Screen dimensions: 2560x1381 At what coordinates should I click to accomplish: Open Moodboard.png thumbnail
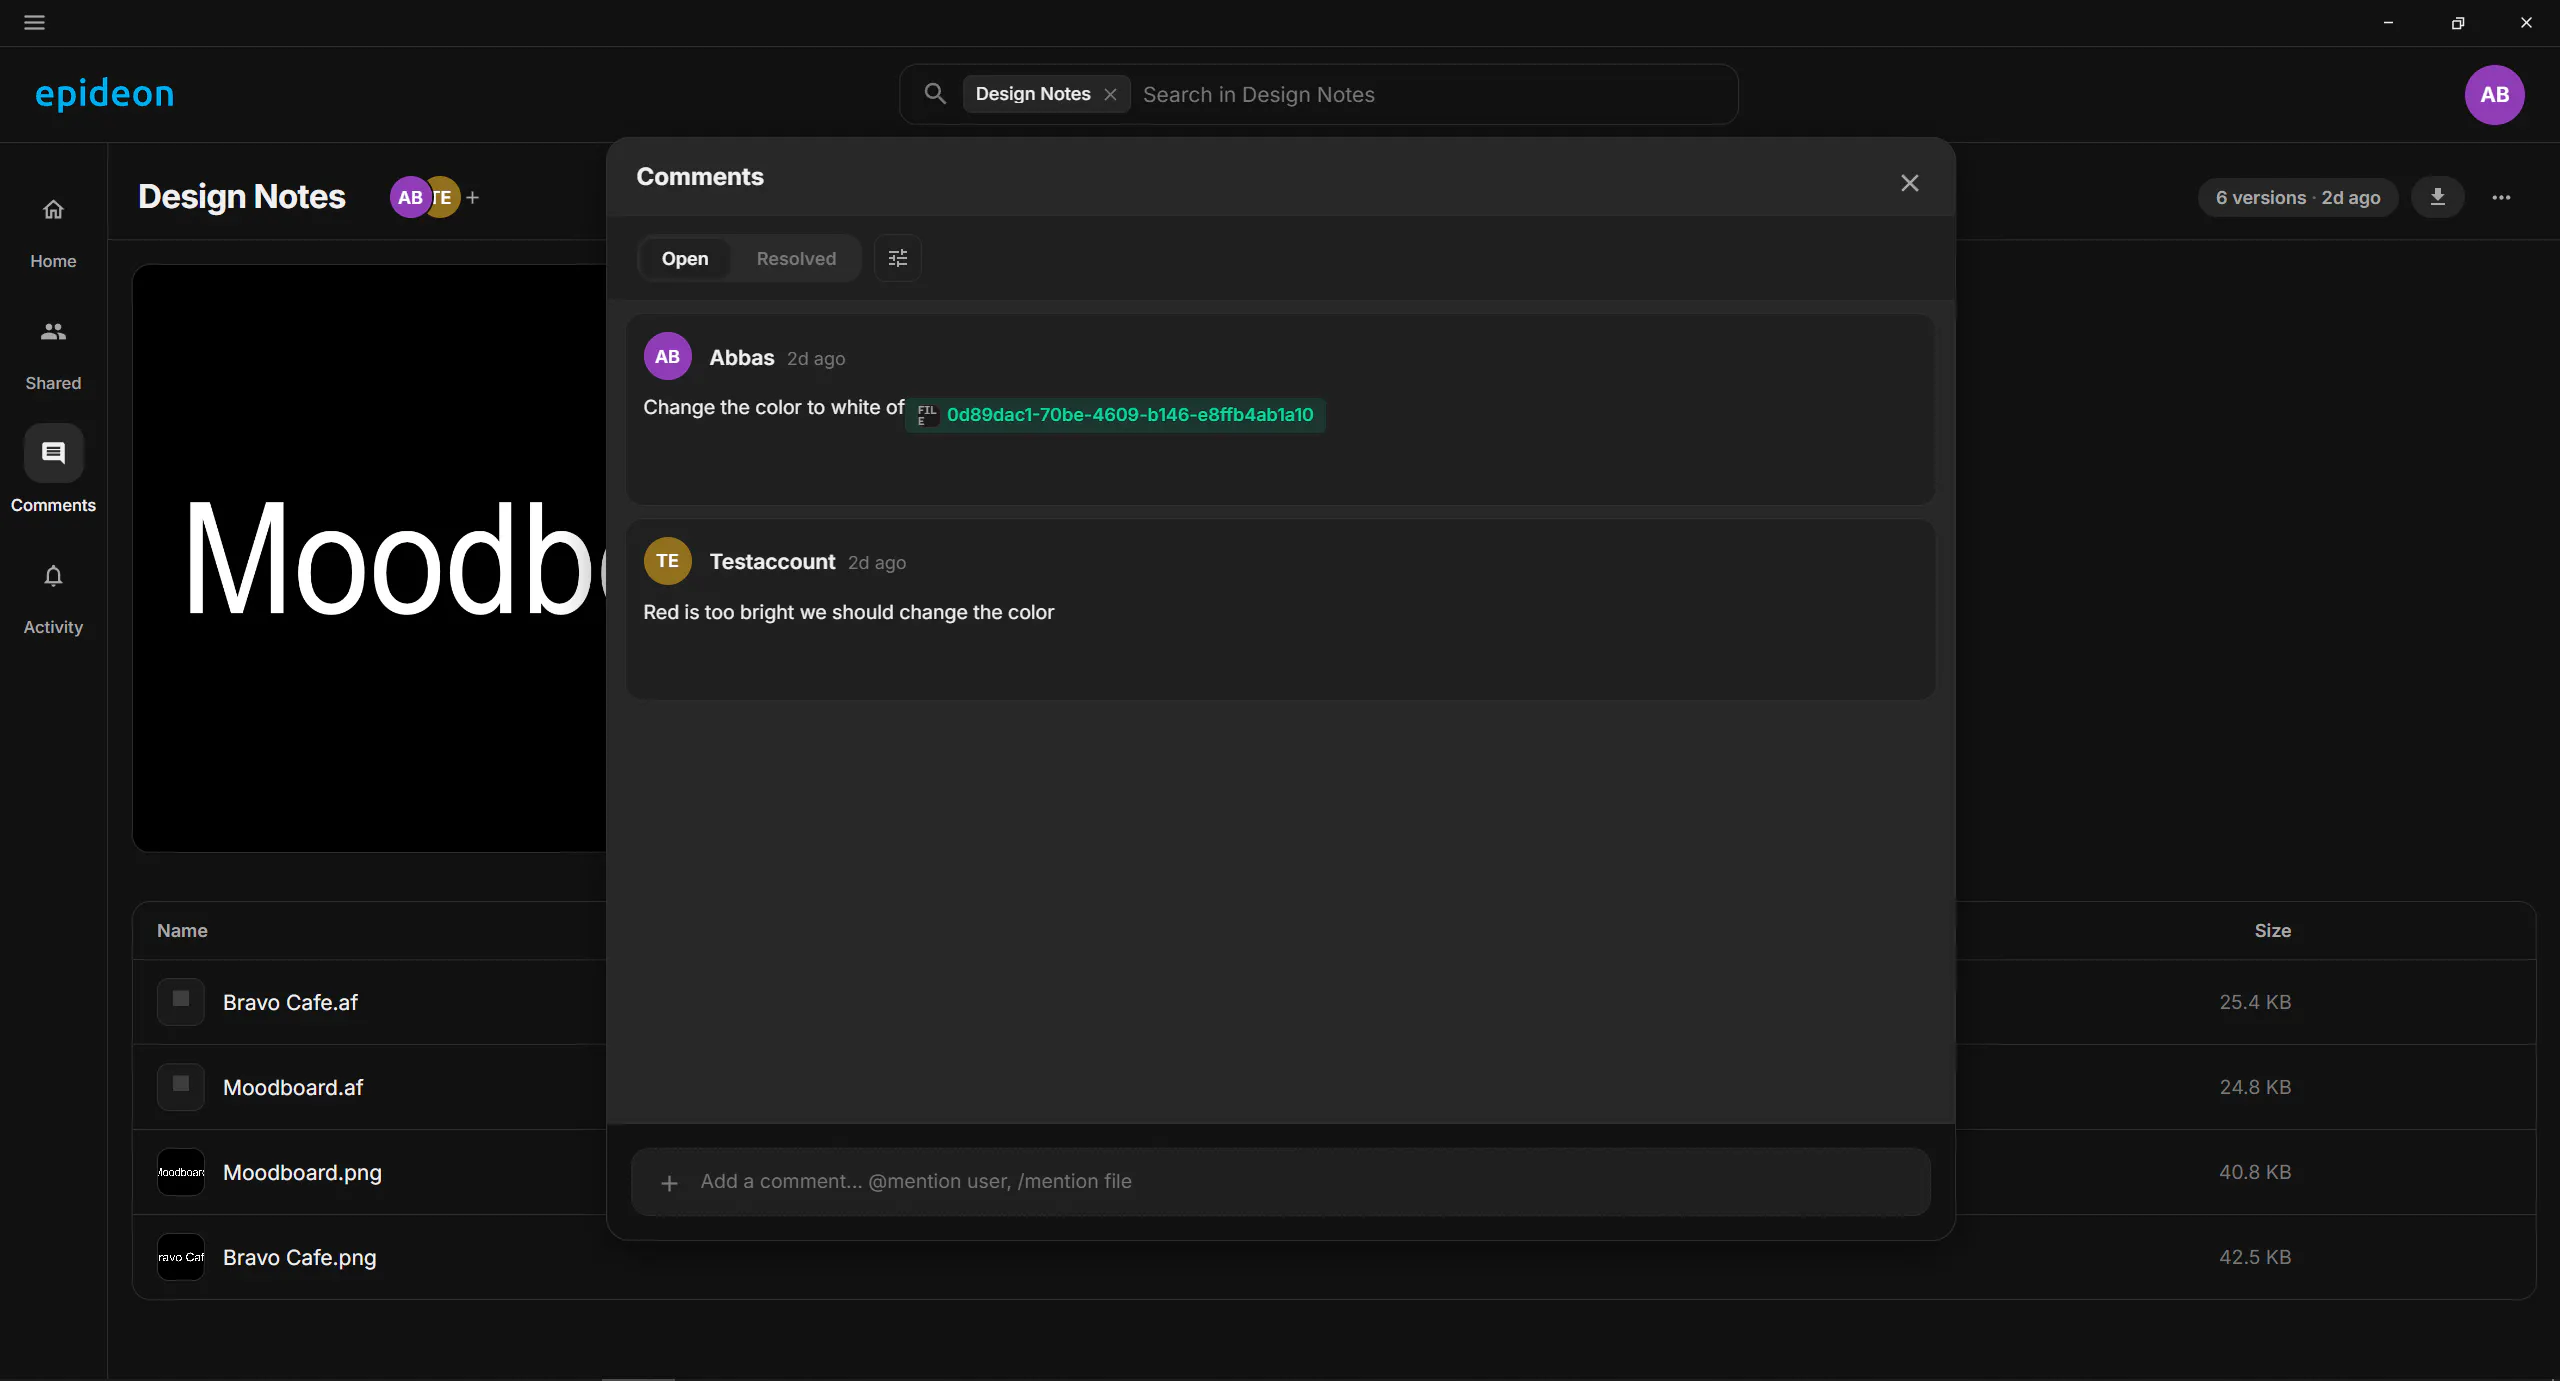pos(181,1171)
